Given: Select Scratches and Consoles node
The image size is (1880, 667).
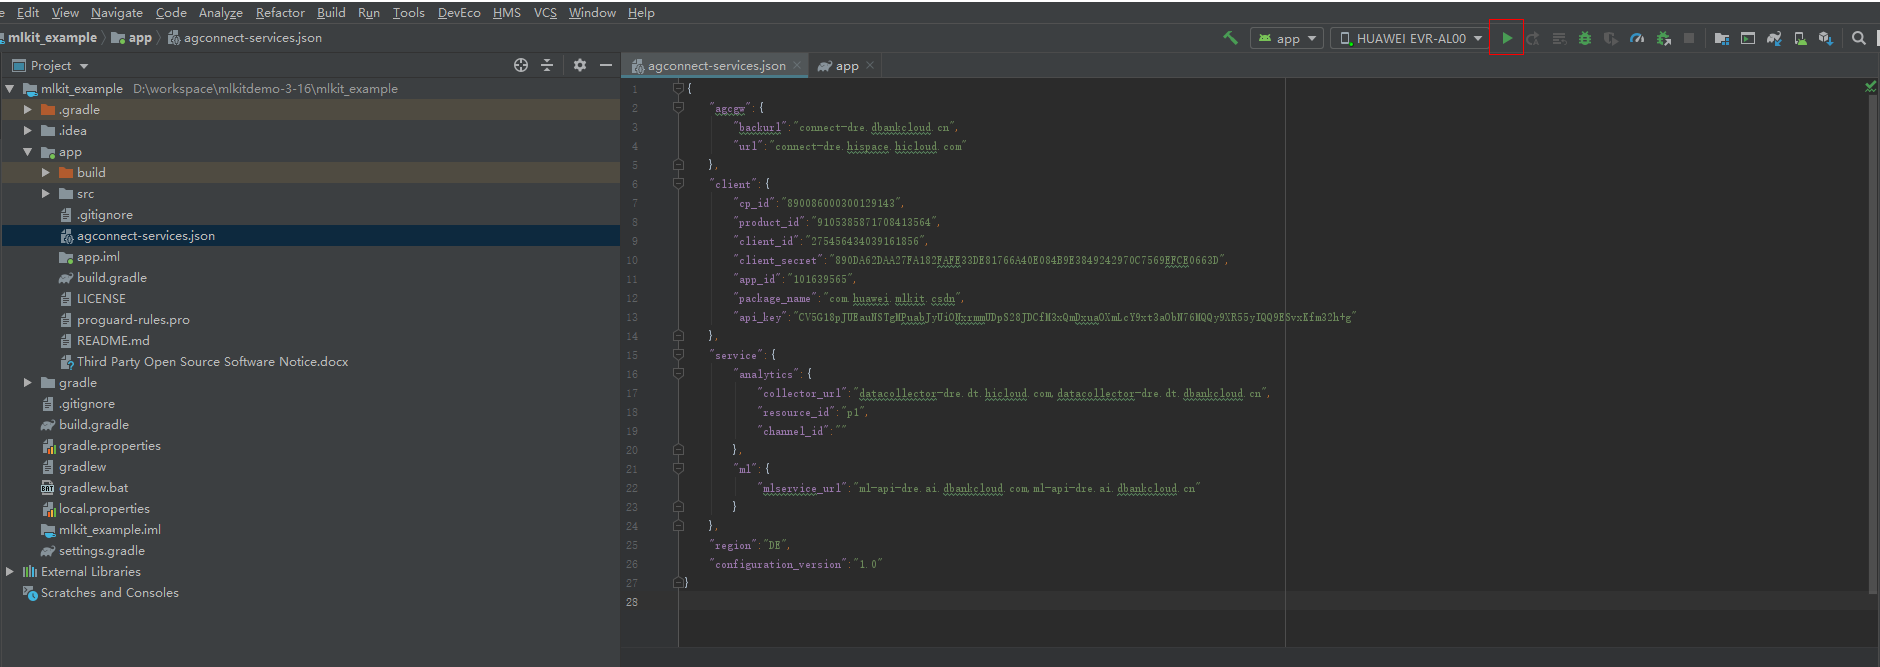Looking at the screenshot, I should 110,592.
